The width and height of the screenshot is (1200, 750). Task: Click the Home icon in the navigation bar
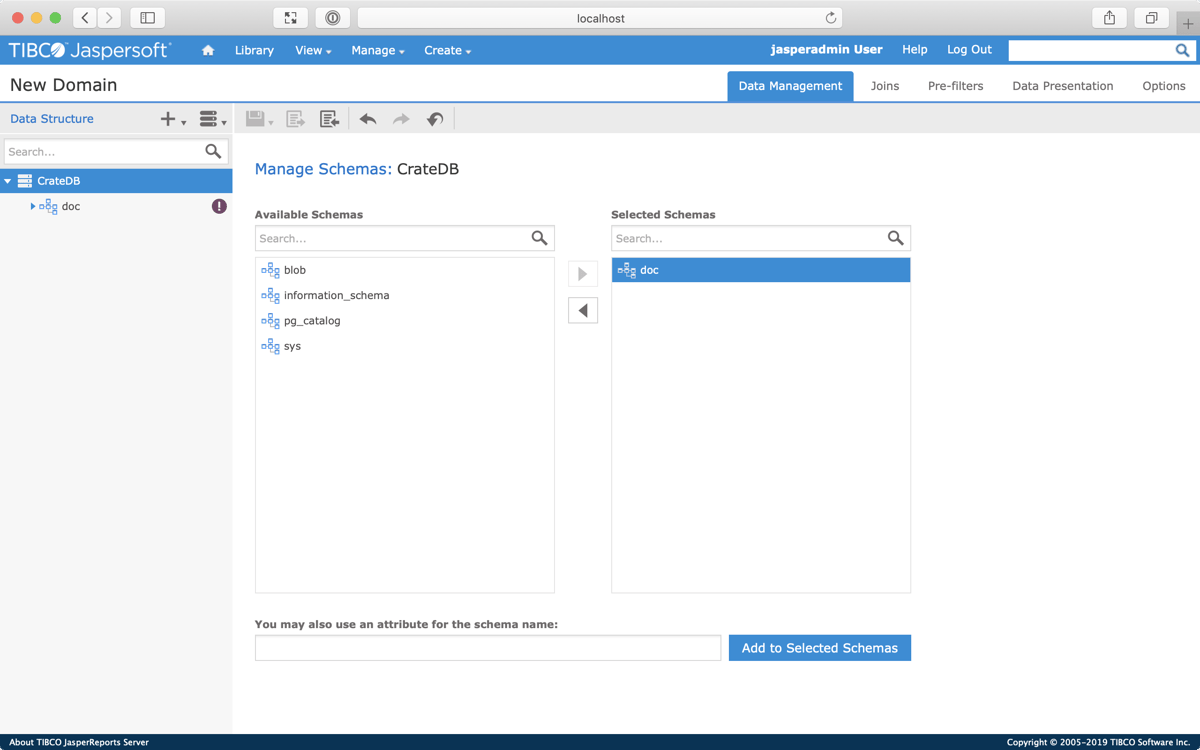(x=208, y=50)
